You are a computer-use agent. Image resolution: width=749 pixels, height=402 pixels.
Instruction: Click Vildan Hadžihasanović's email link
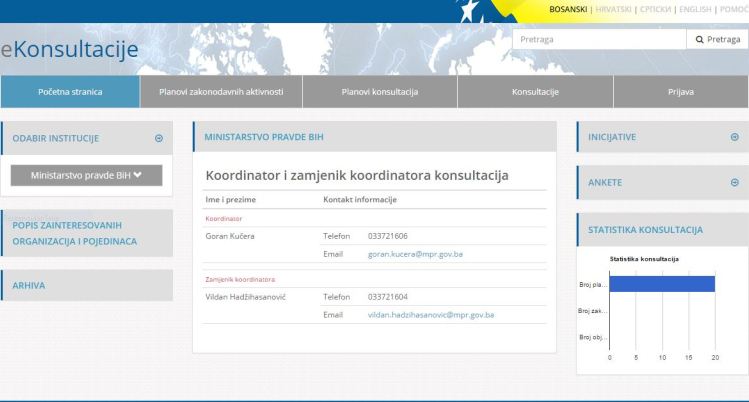[x=430, y=315]
